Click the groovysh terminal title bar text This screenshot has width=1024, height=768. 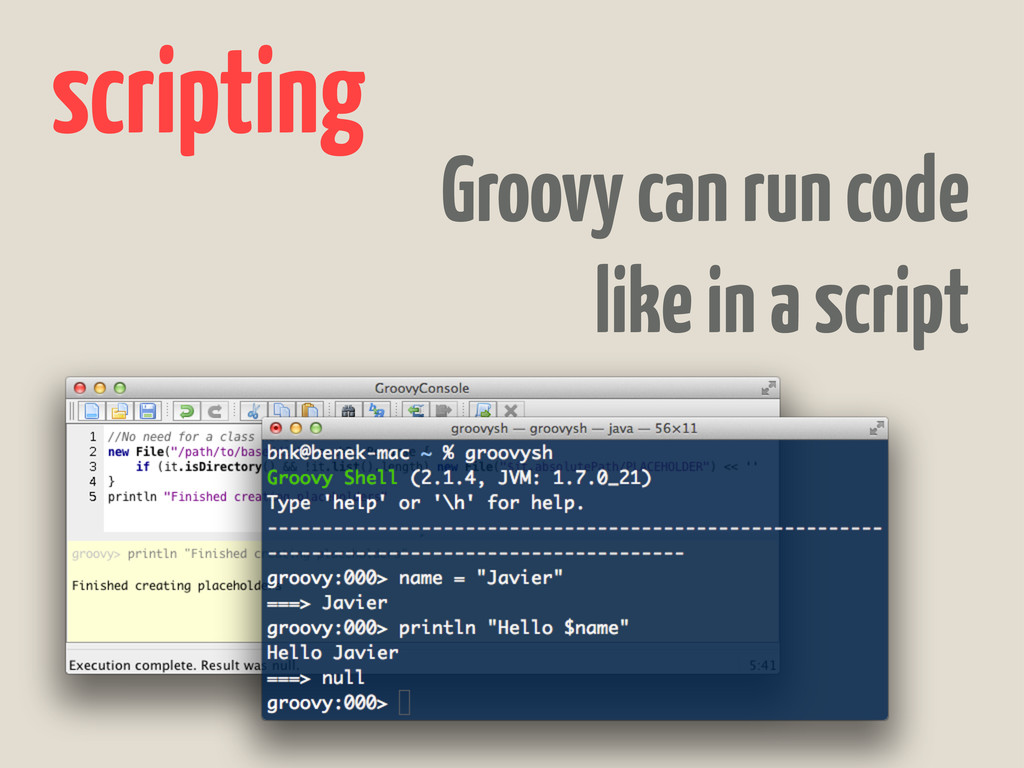pyautogui.click(x=574, y=428)
